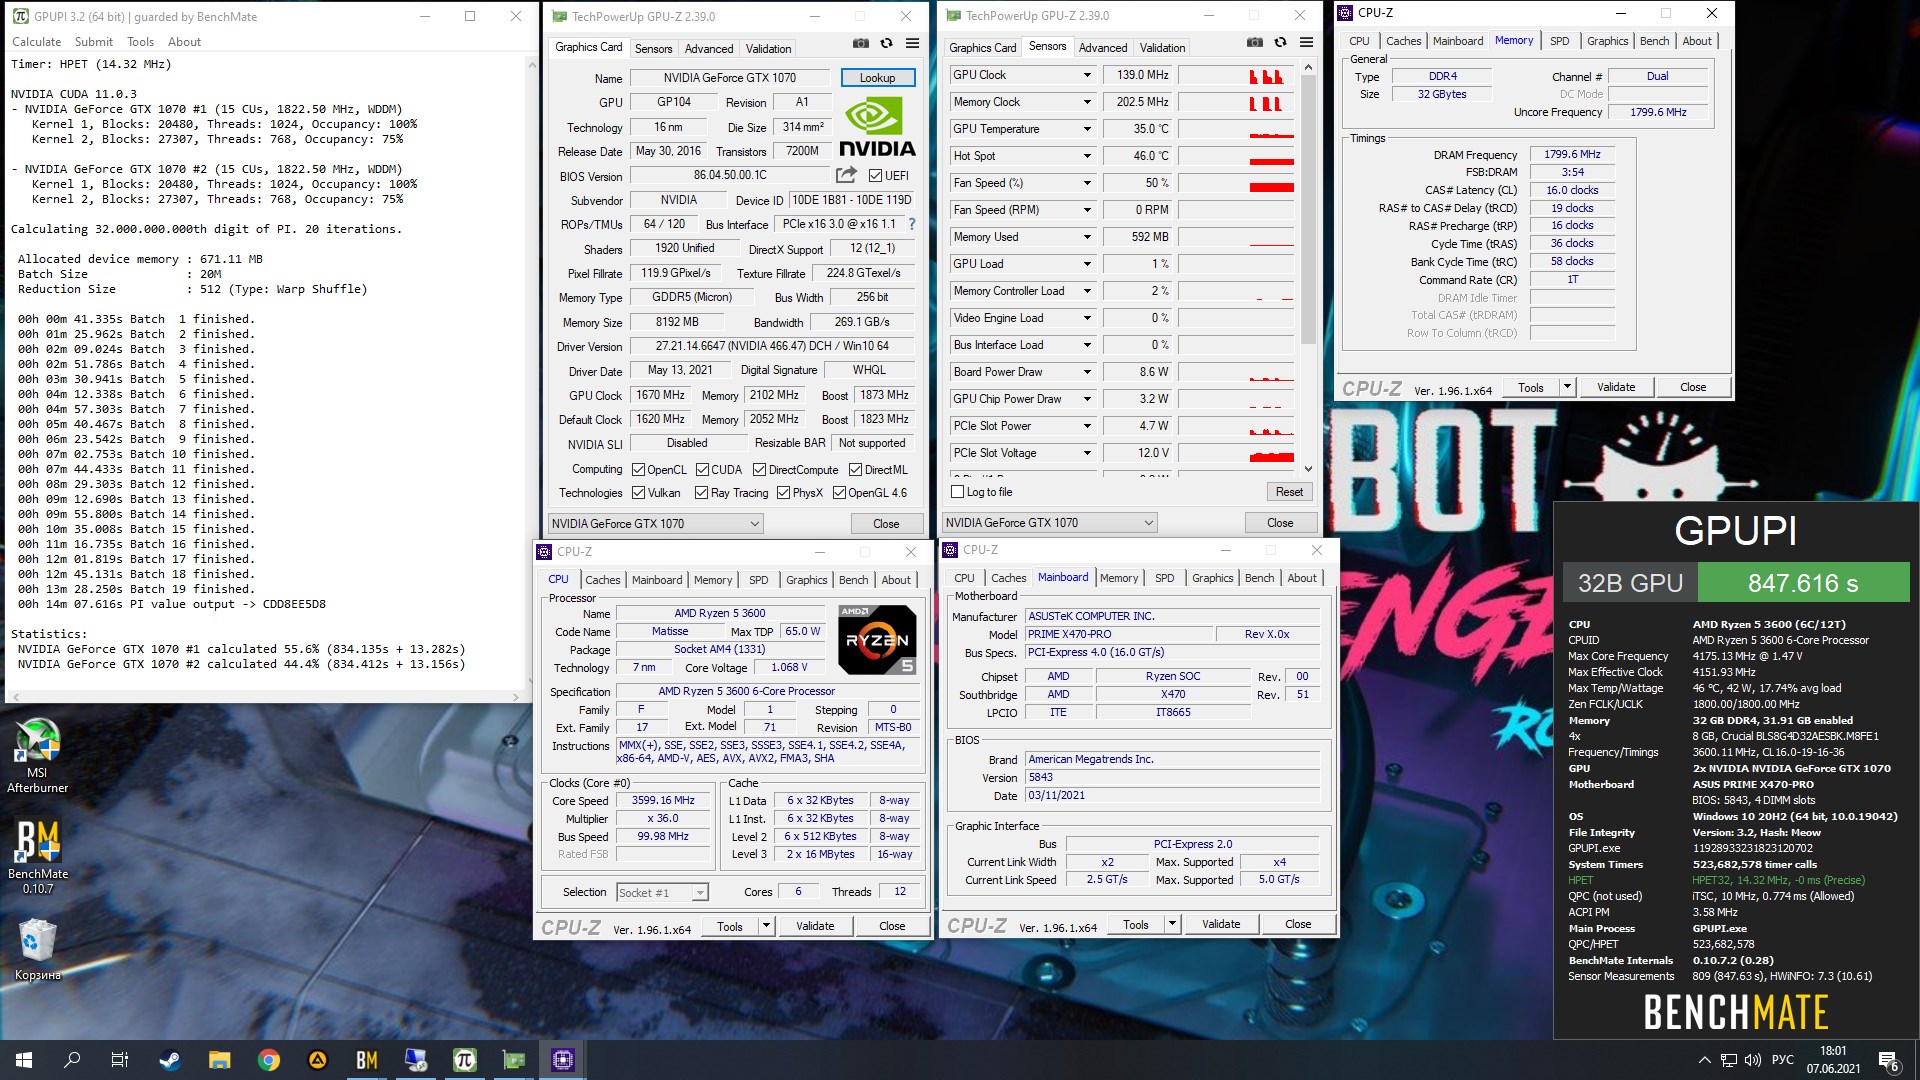This screenshot has width=1920, height=1080.
Task: Click the volume speaker tray icon
Action: pyautogui.click(x=1752, y=1060)
